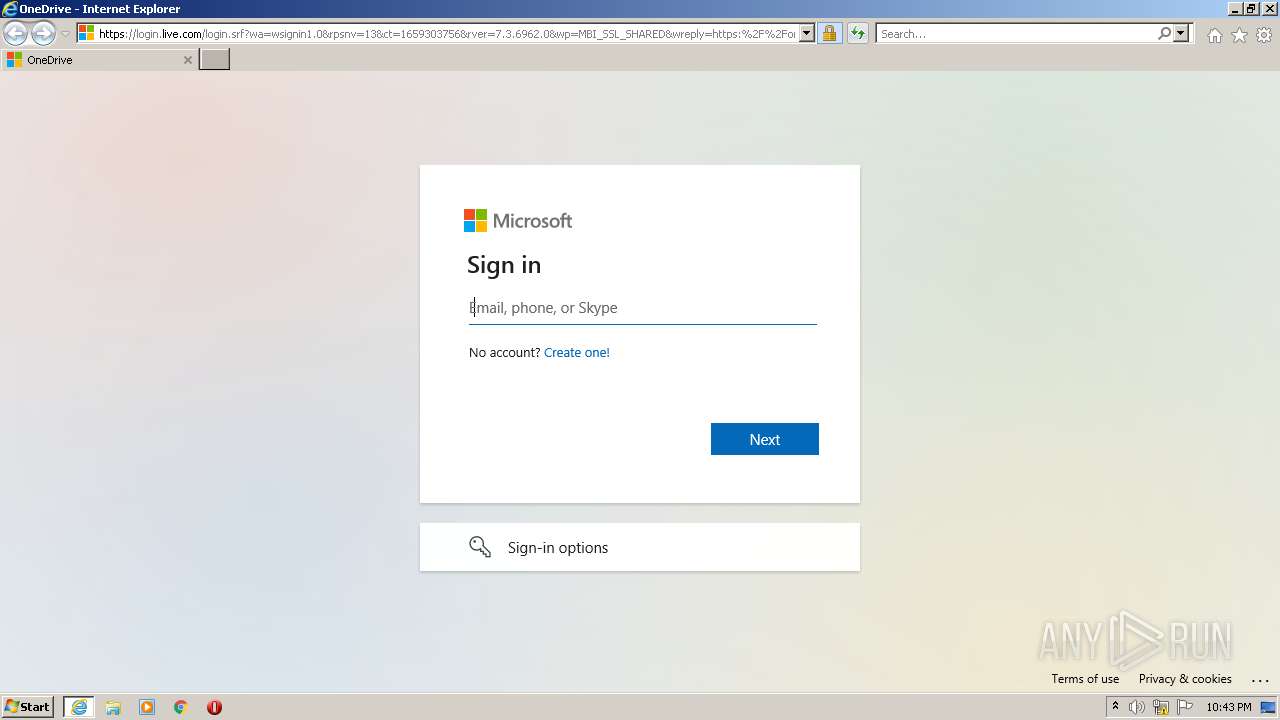Open Sign-in options
The height and width of the screenshot is (720, 1280).
click(640, 547)
